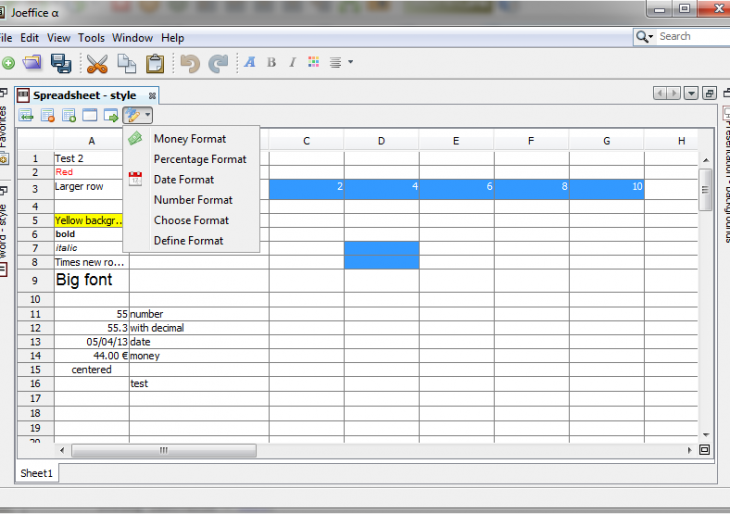Click the blue cell with value 10

click(x=607, y=189)
